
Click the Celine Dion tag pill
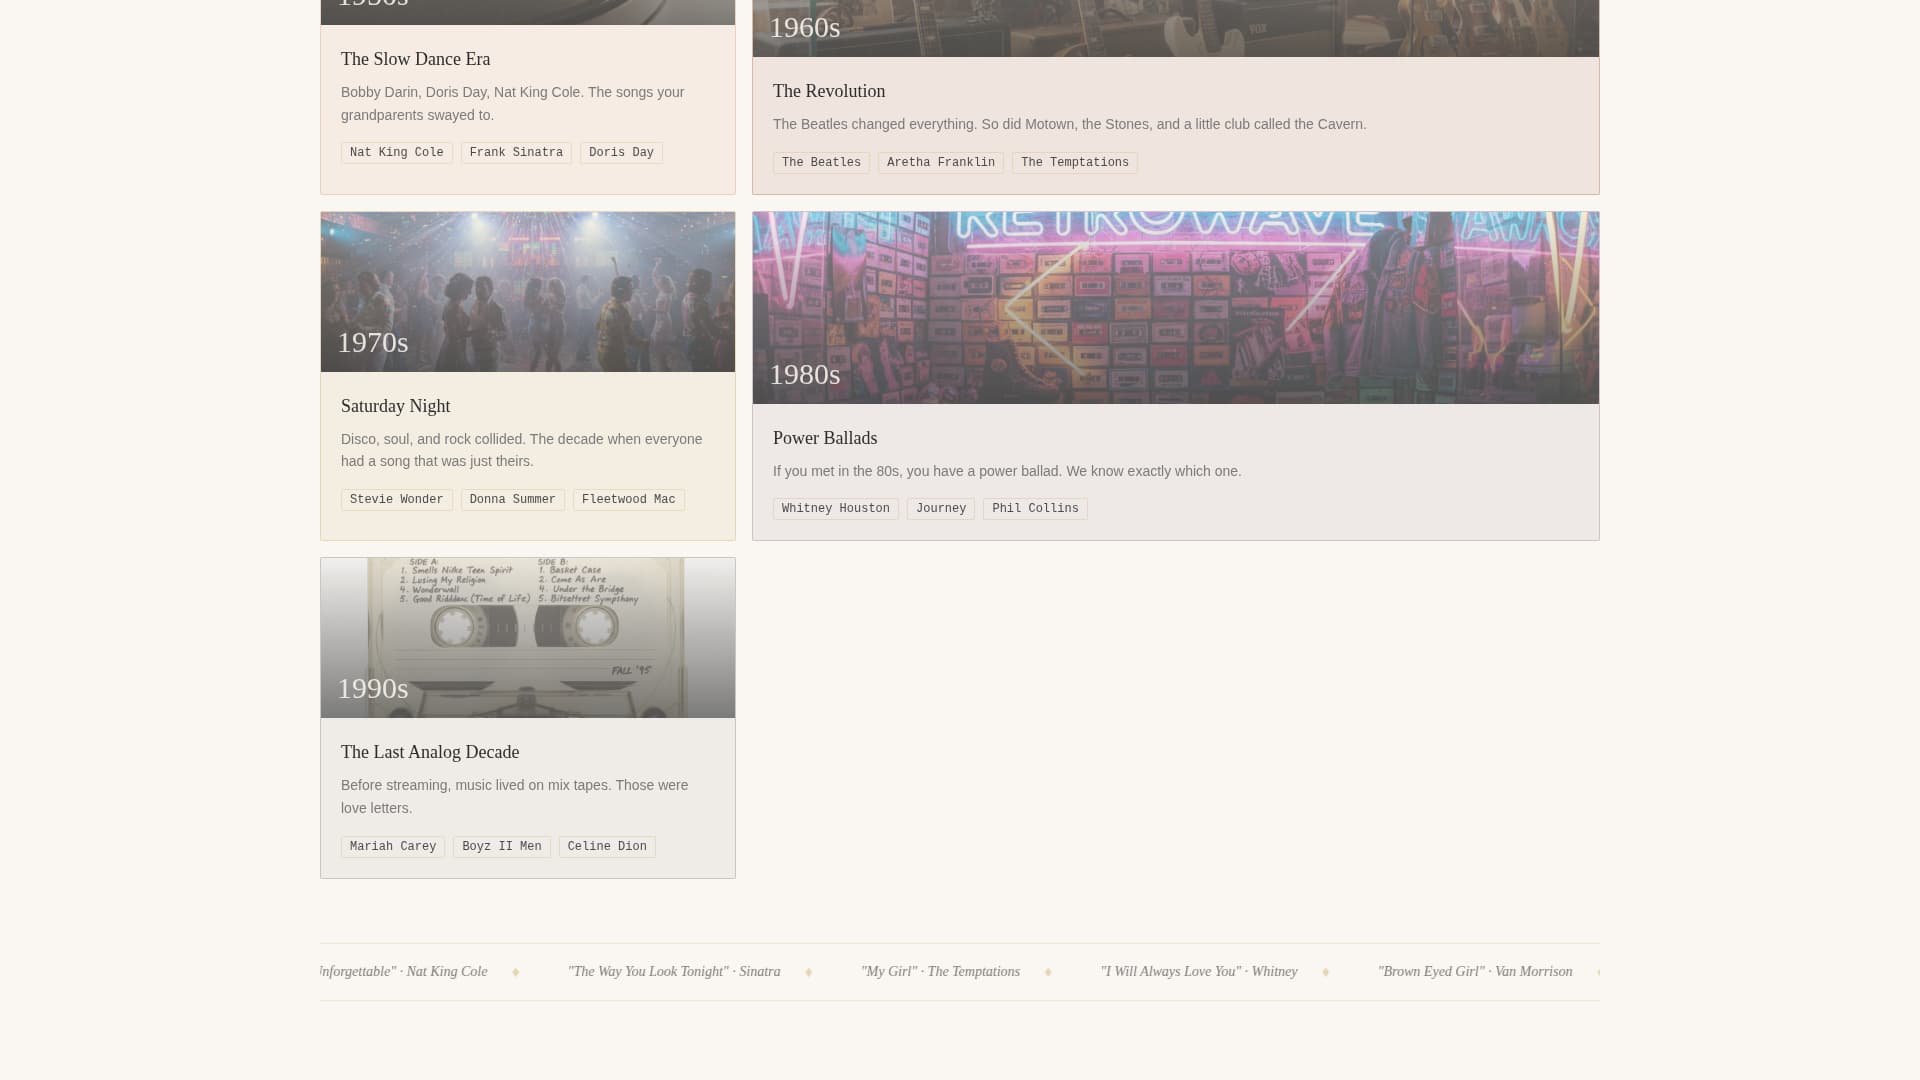pyautogui.click(x=607, y=846)
